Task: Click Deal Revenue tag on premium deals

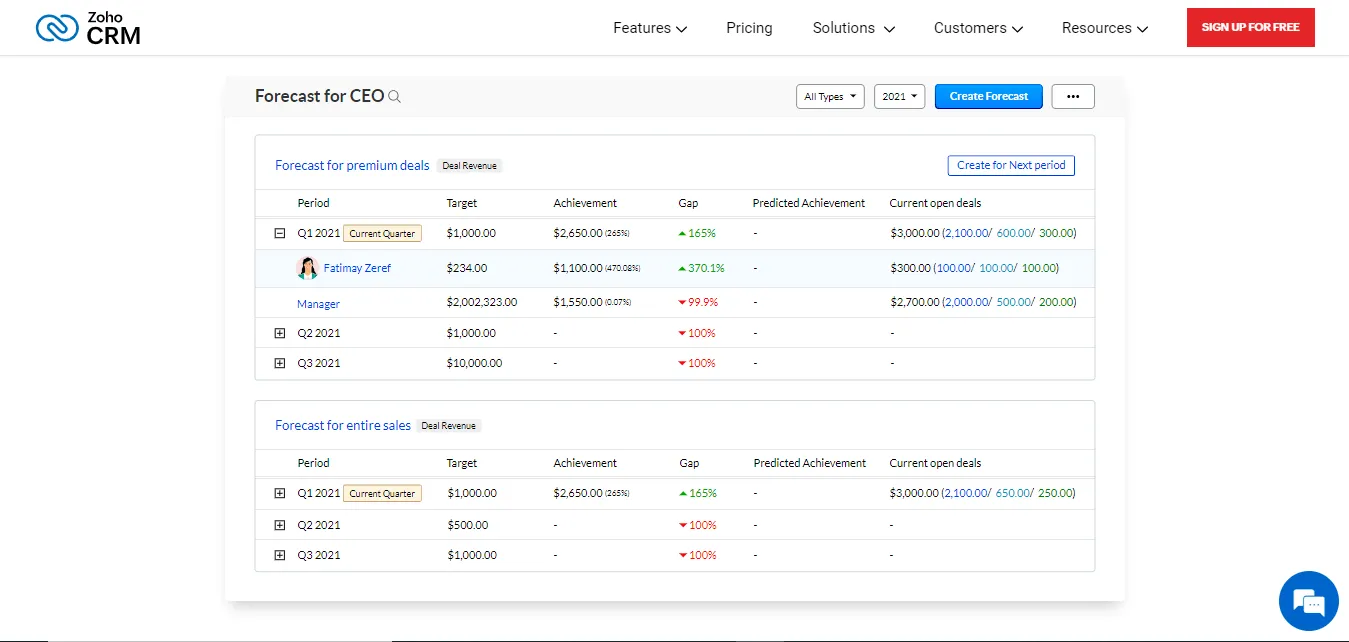Action: [x=469, y=166]
